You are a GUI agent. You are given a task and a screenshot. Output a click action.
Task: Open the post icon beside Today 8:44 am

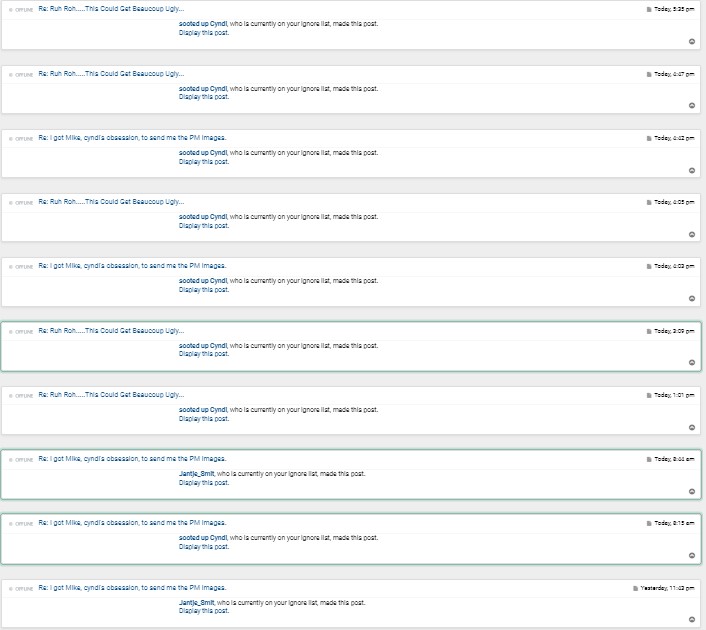(x=649, y=459)
